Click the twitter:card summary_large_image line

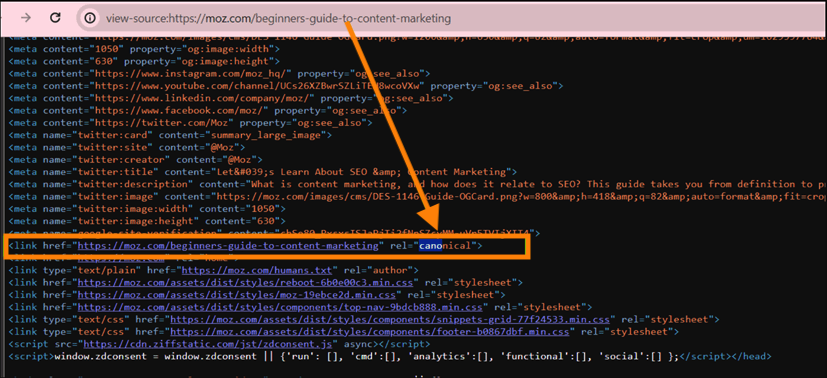click(170, 135)
